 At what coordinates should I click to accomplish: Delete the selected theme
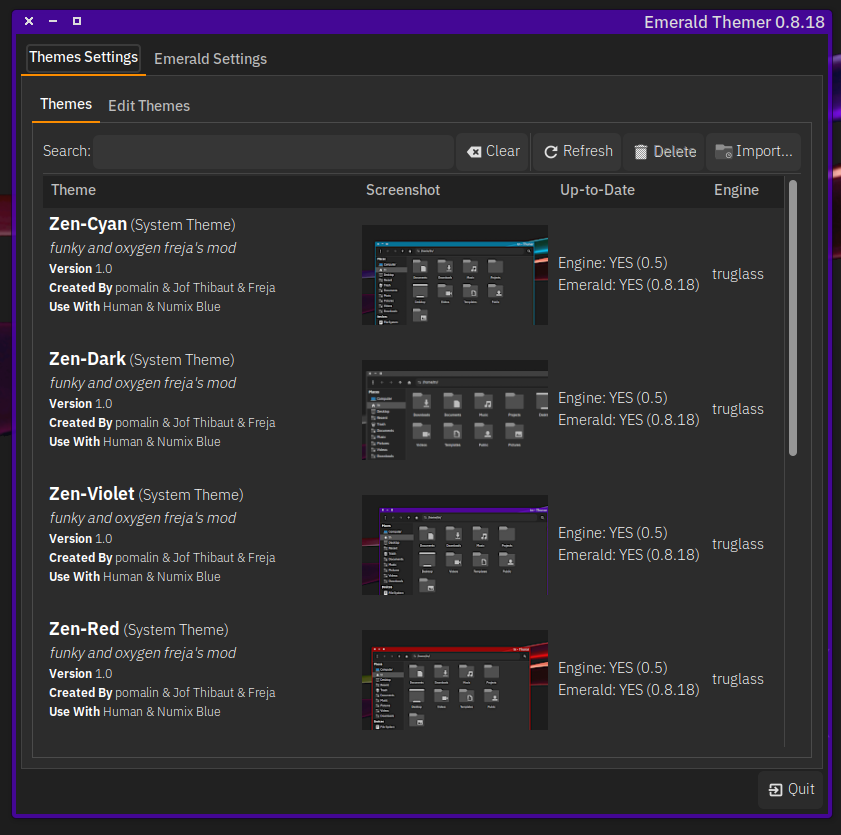(x=664, y=152)
